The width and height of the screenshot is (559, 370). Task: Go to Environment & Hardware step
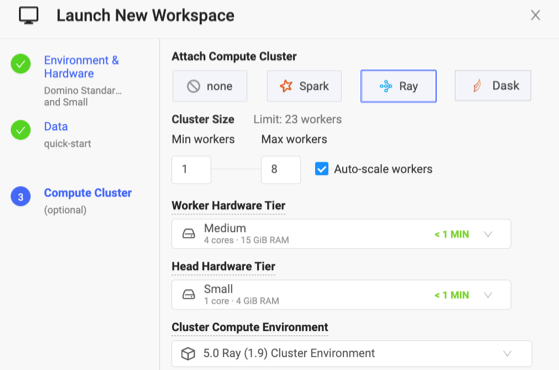(x=81, y=67)
